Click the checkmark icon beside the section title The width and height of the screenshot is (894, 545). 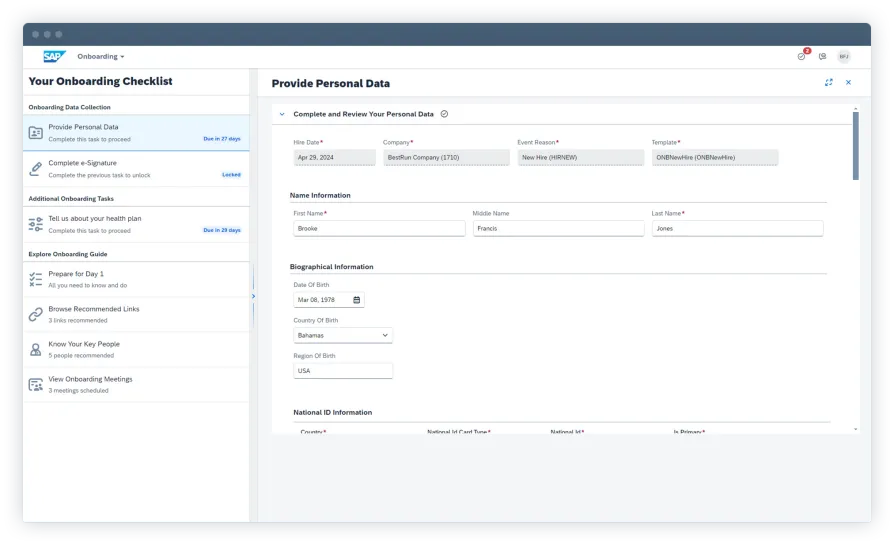point(444,114)
